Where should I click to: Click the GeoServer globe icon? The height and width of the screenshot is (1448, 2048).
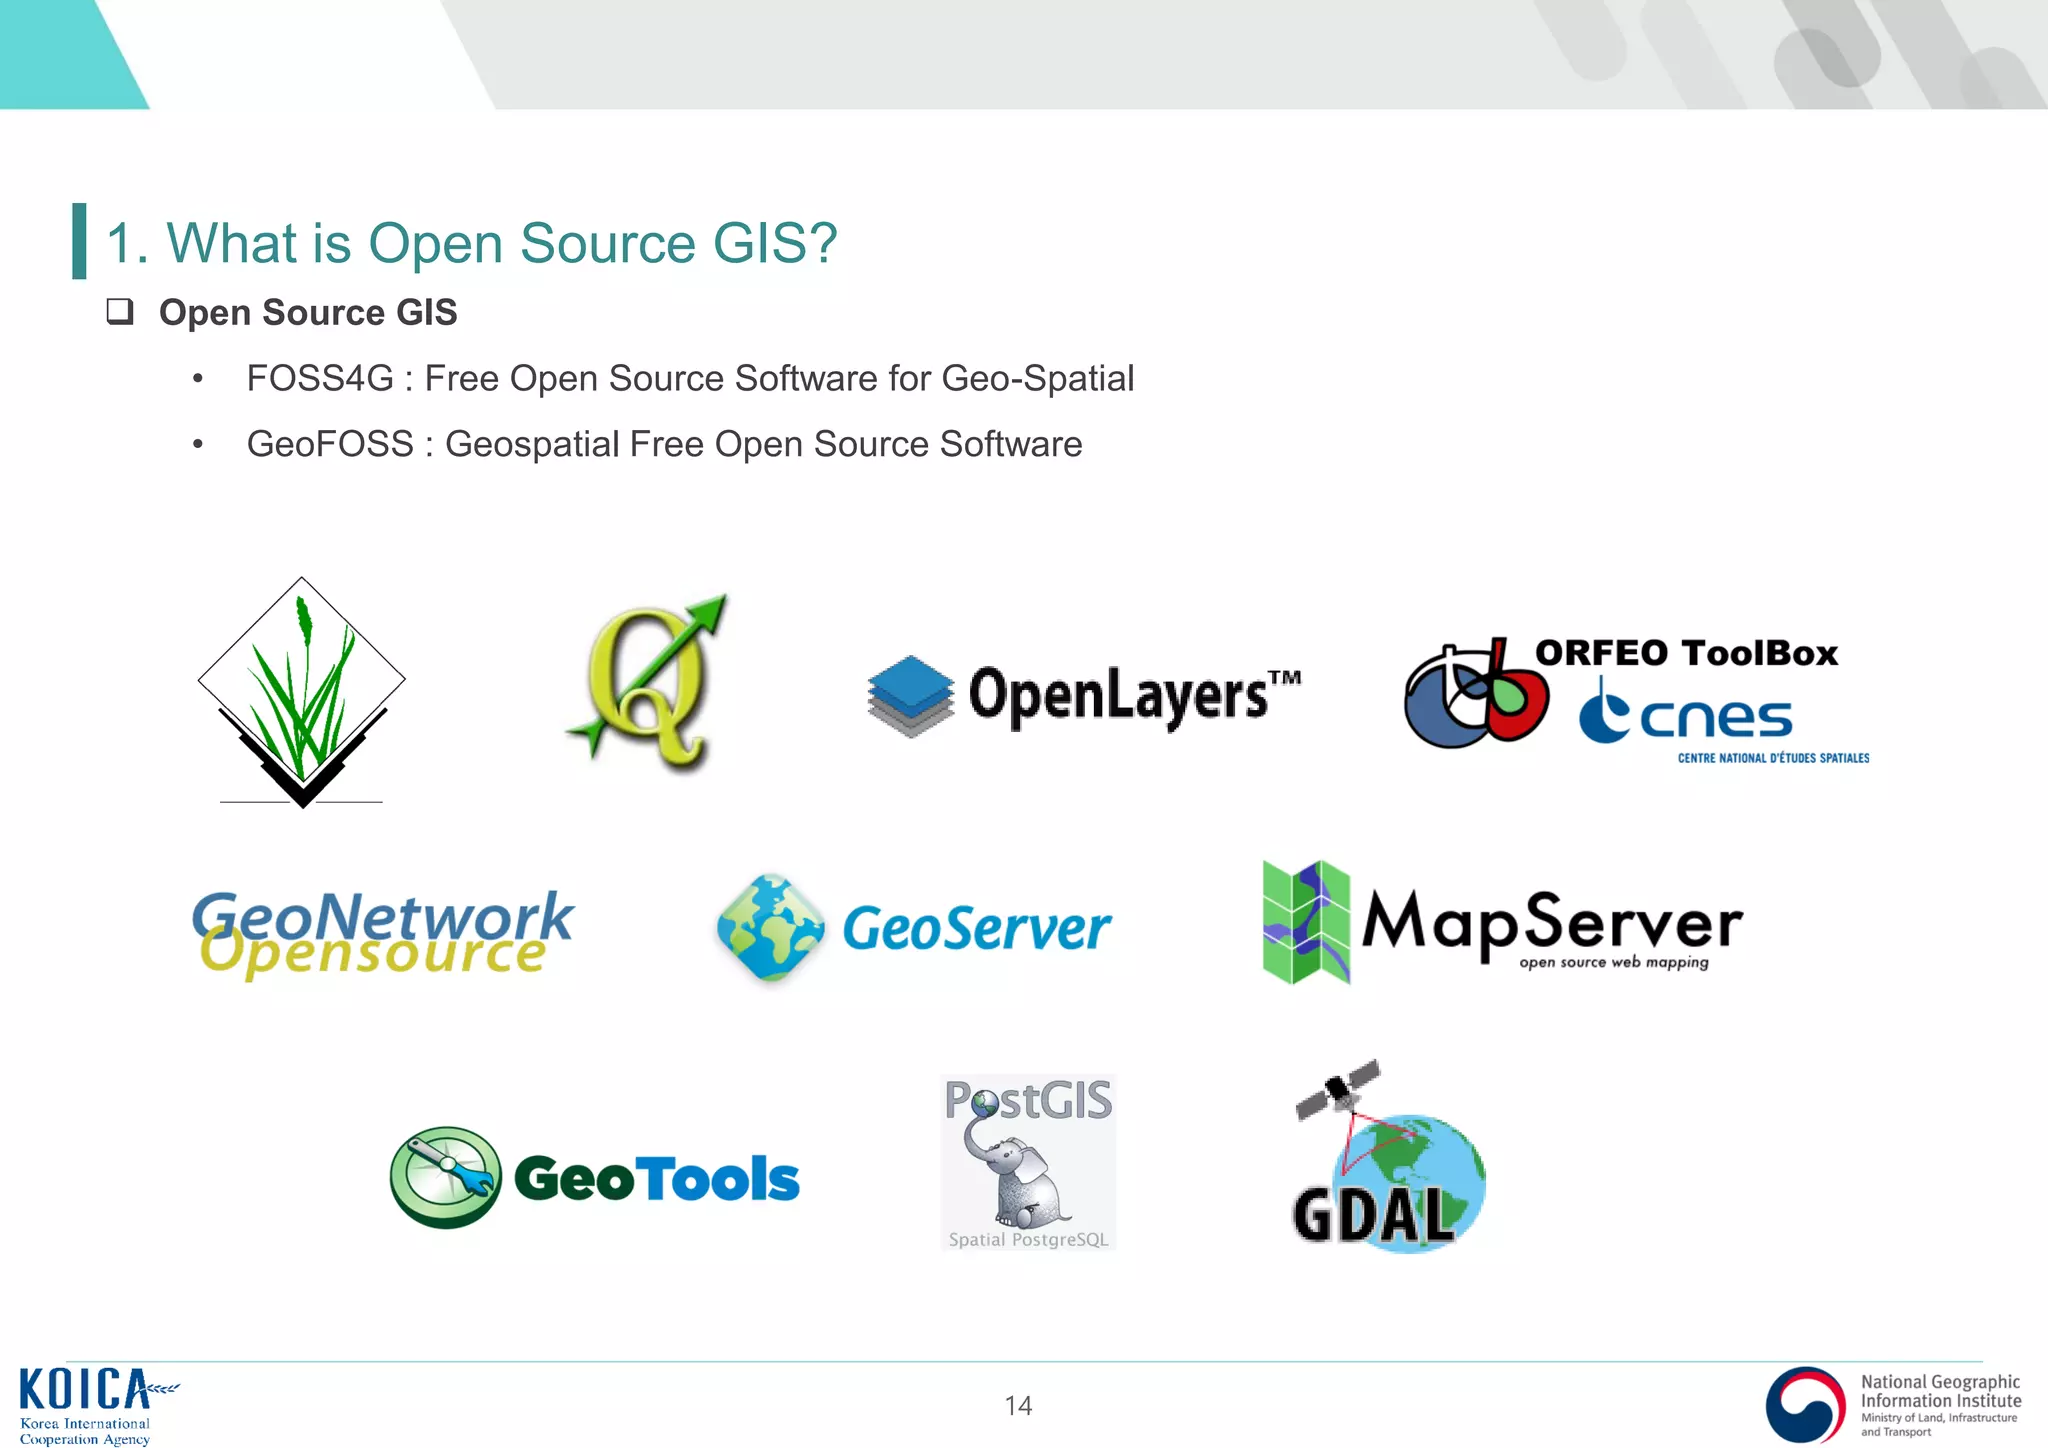click(770, 927)
